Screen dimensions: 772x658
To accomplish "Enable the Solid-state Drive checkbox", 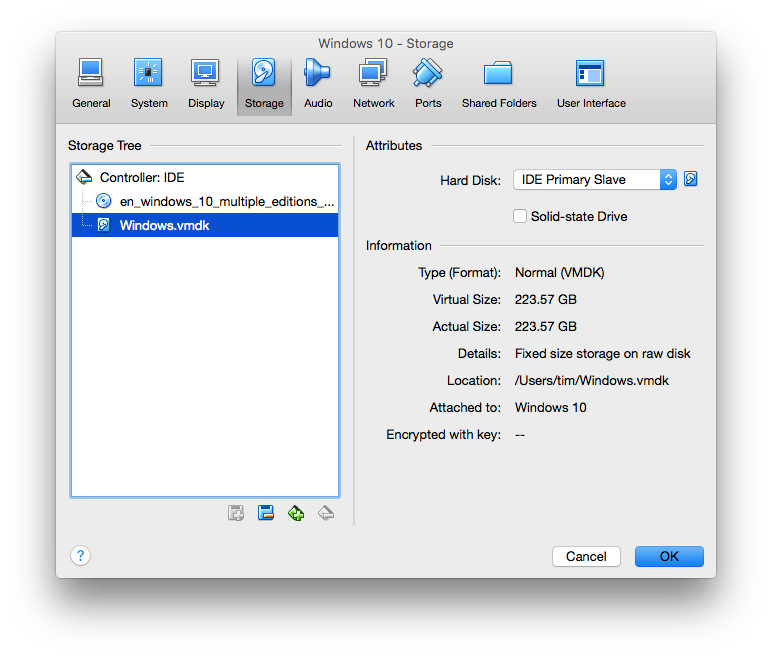I will coord(520,216).
